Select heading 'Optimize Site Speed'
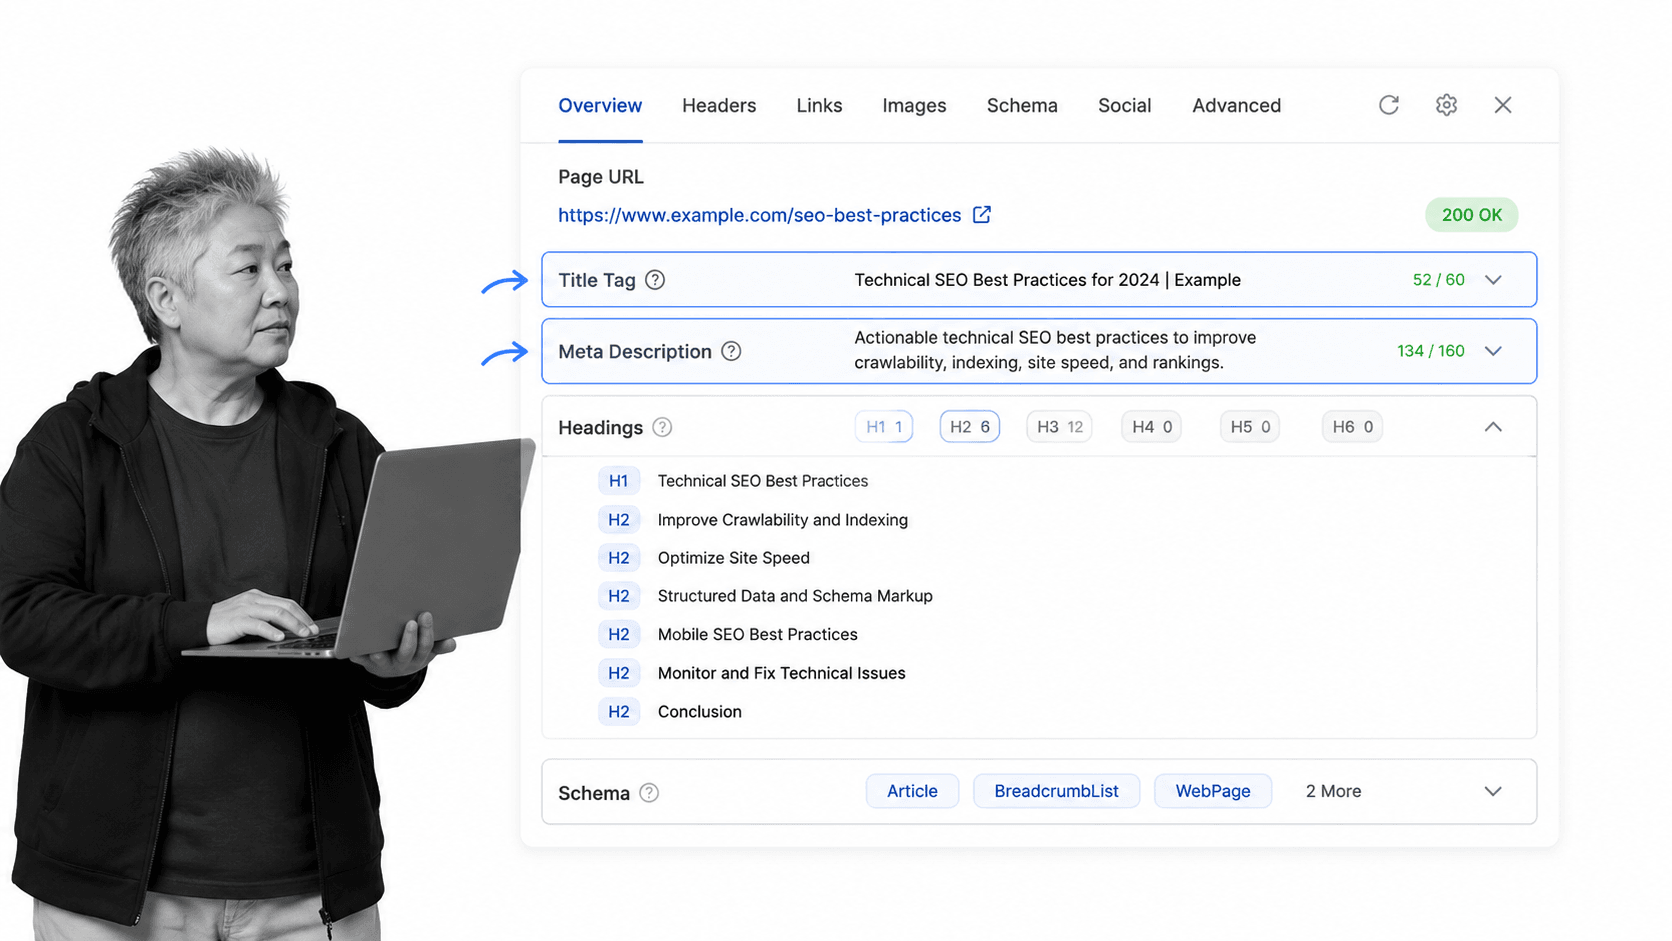The height and width of the screenshot is (941, 1672). (733, 558)
